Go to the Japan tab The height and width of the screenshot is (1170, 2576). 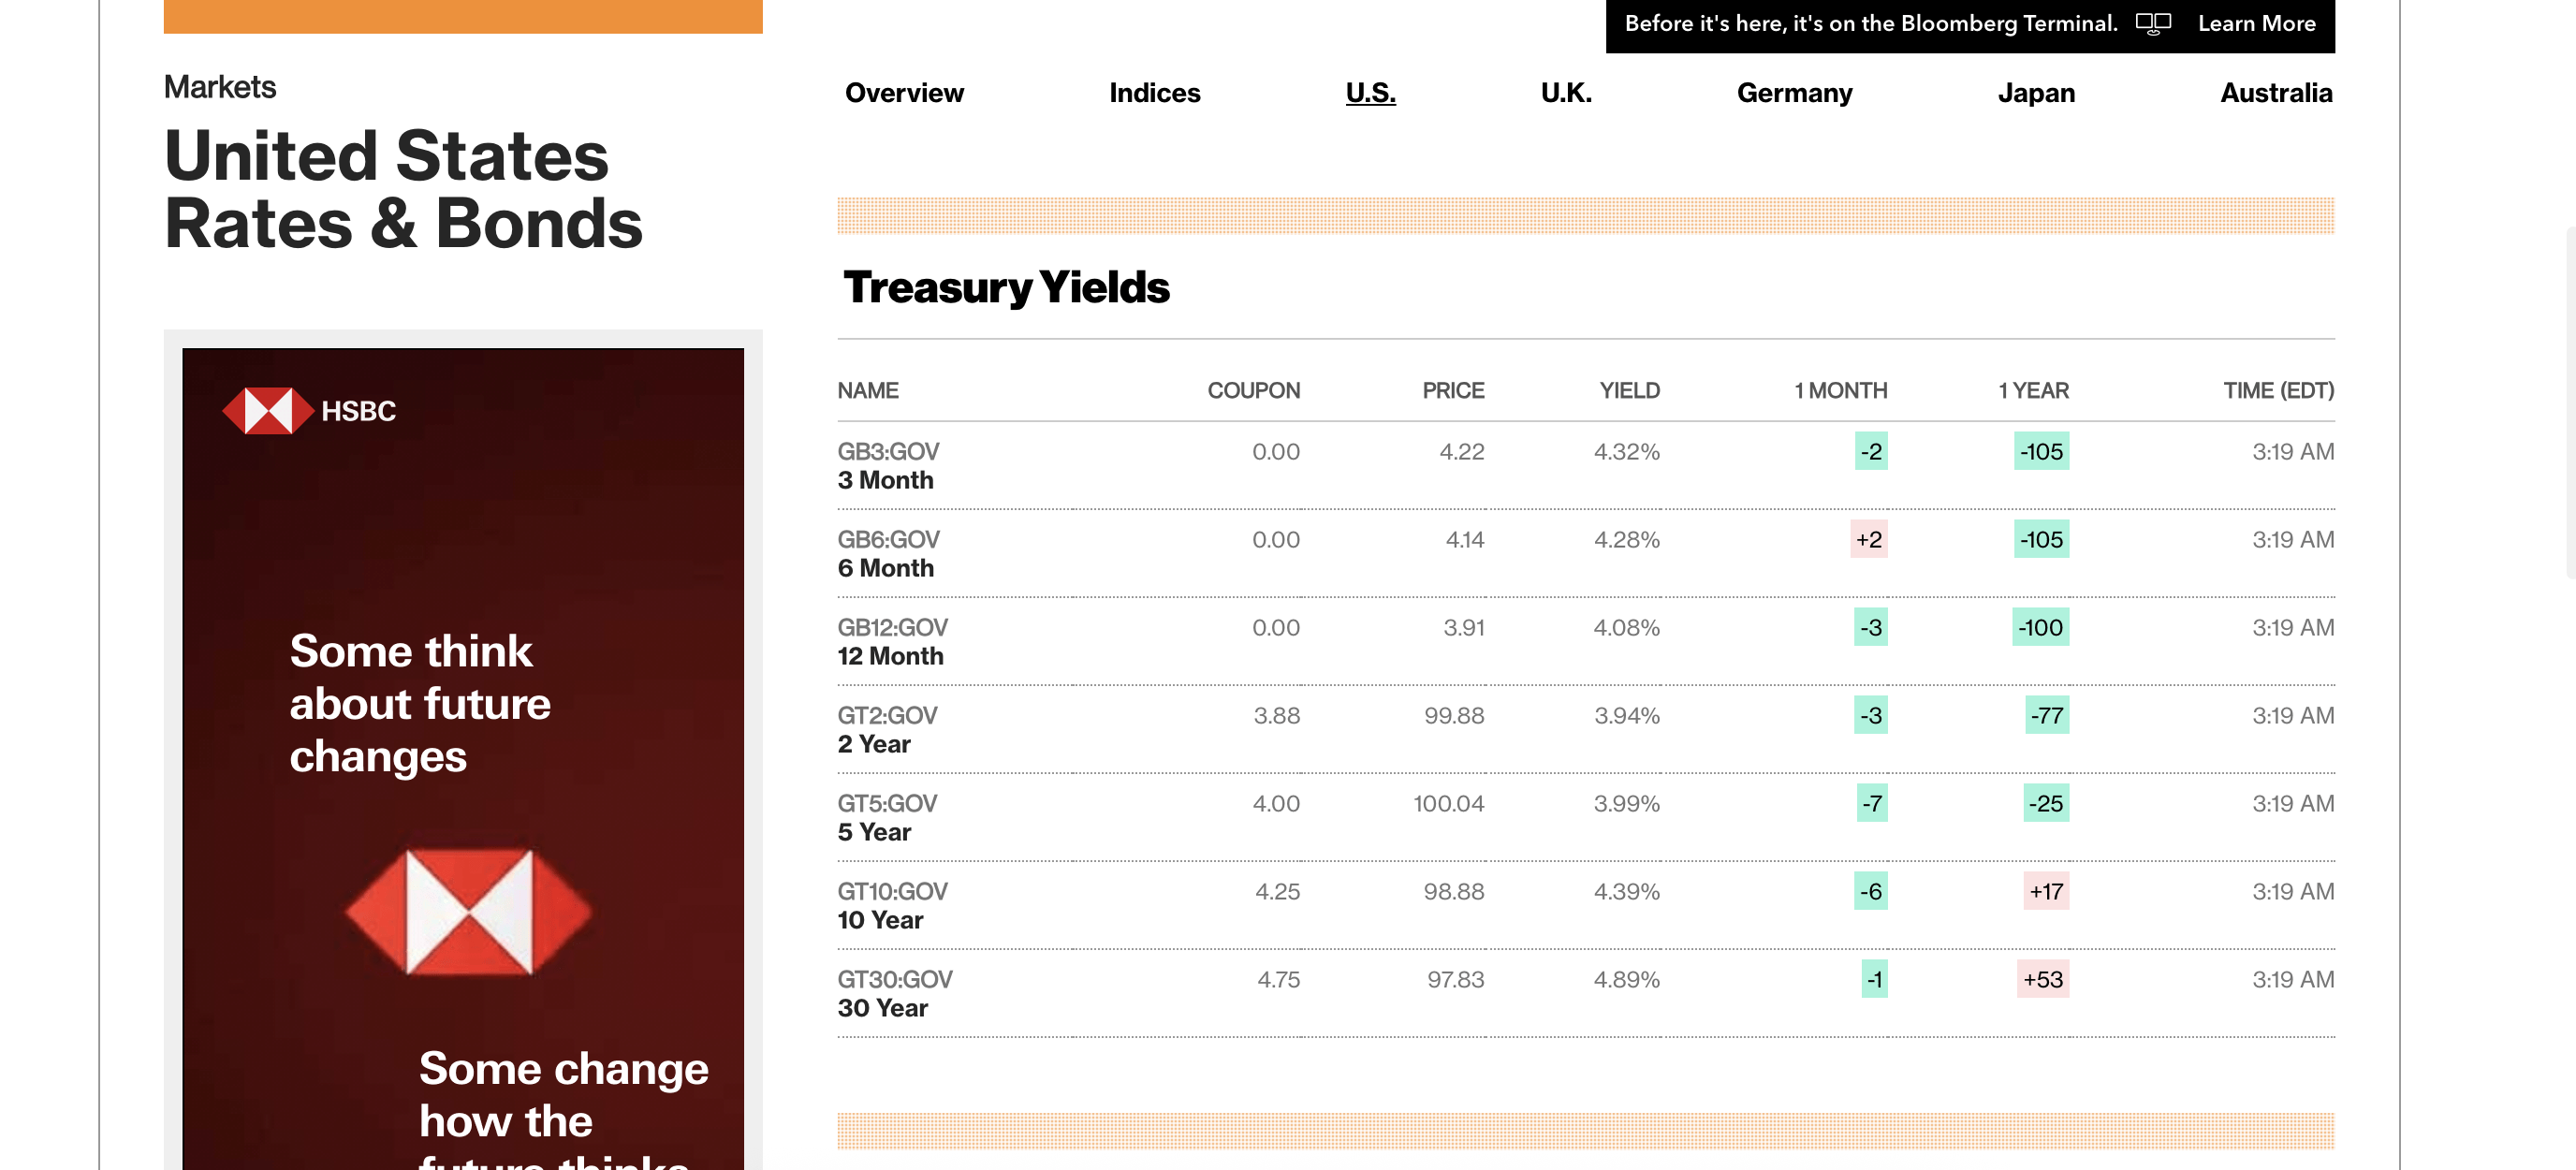click(2036, 93)
